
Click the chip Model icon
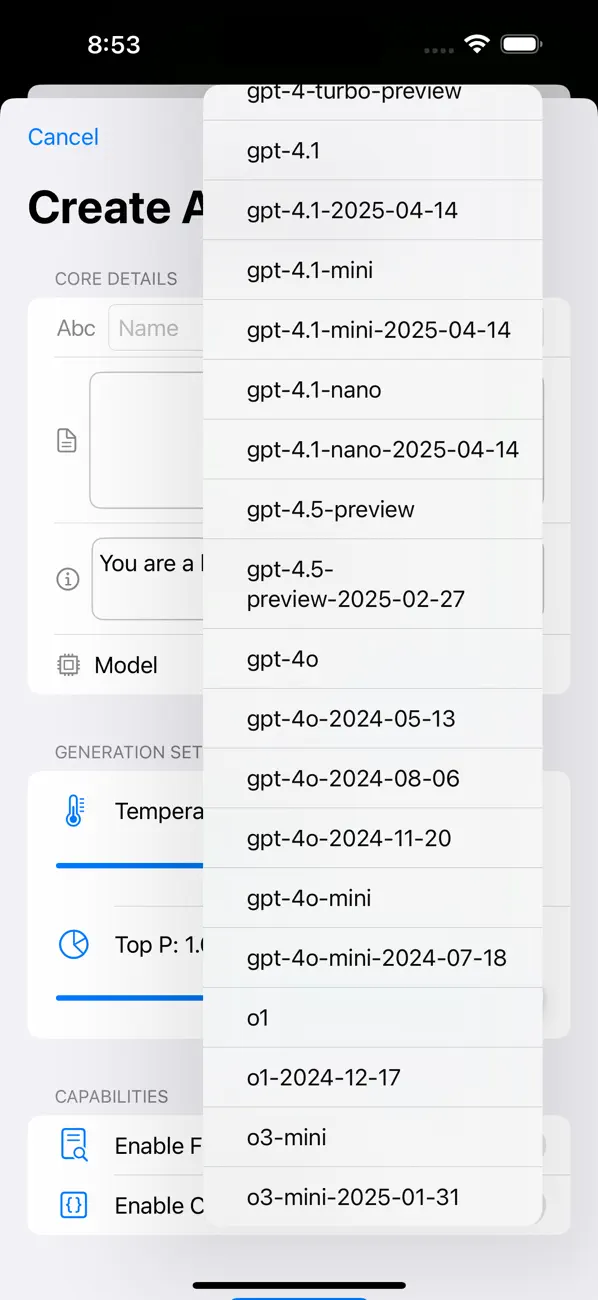66,664
